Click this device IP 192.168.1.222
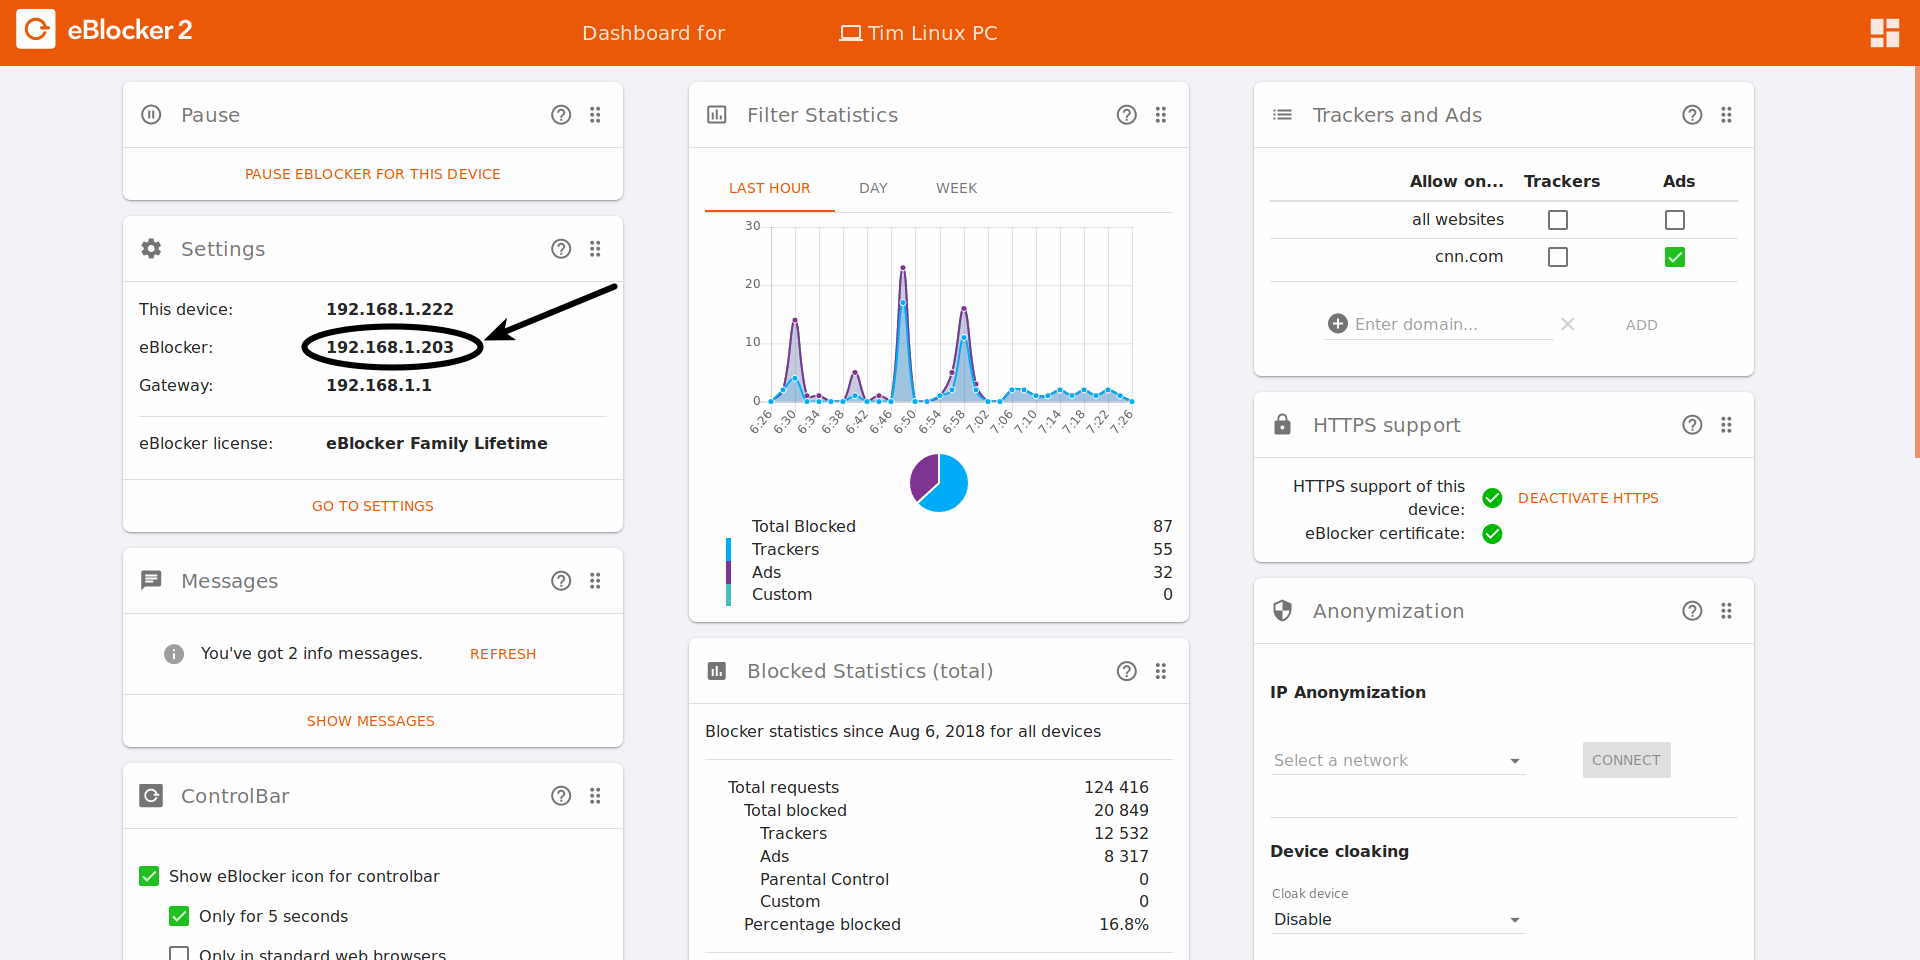The image size is (1920, 960). pos(390,309)
